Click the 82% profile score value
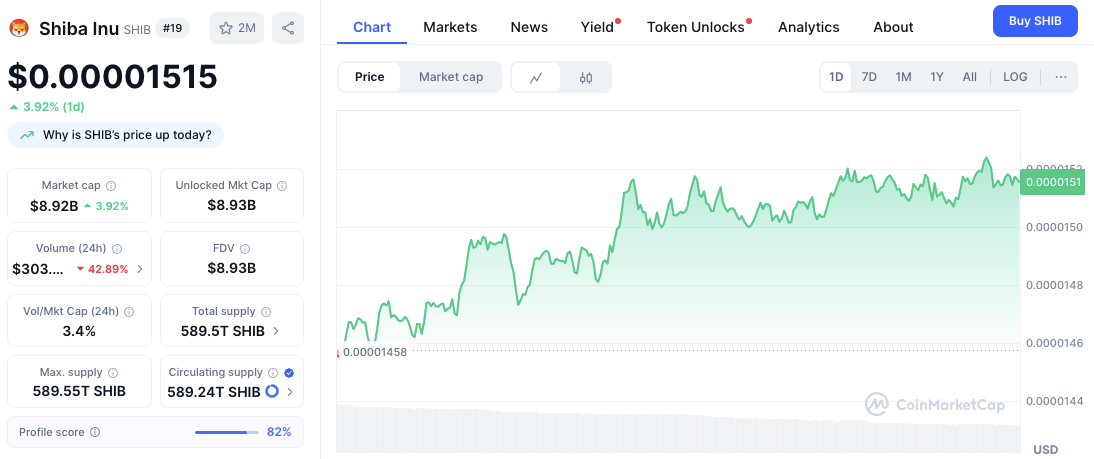The image size is (1094, 459). click(279, 432)
